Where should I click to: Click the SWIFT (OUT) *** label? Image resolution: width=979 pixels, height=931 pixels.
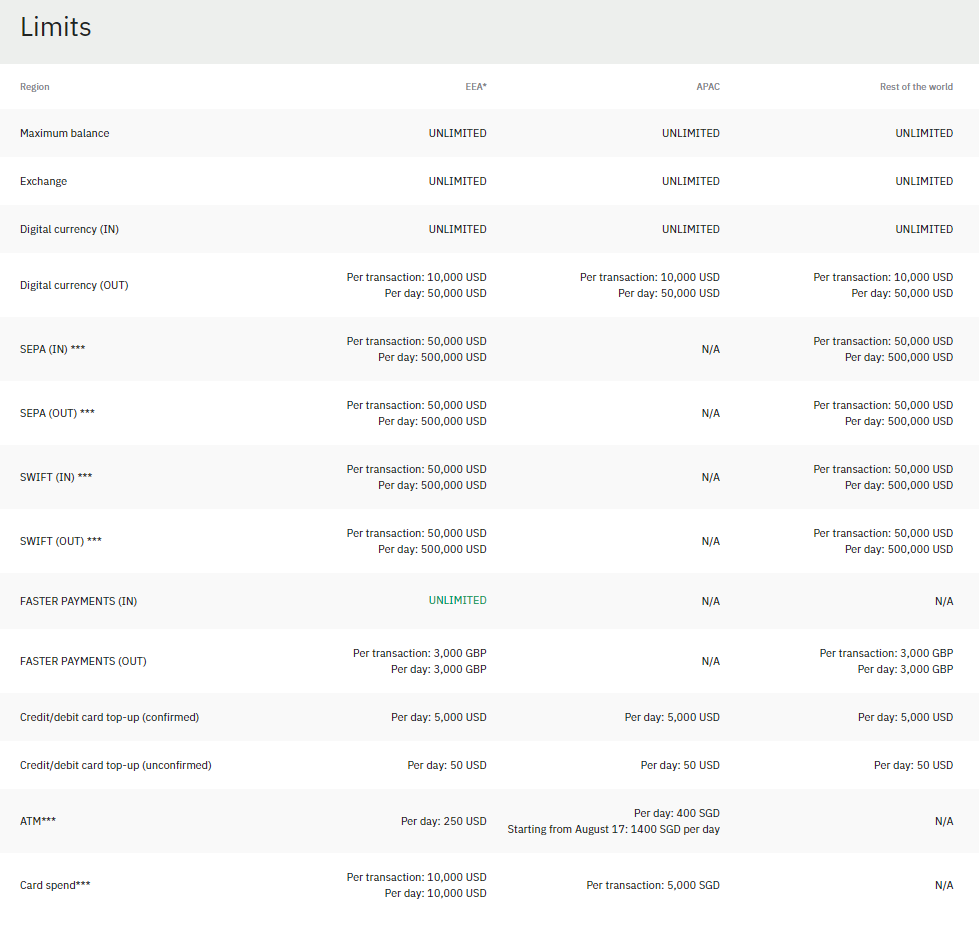[x=61, y=541]
